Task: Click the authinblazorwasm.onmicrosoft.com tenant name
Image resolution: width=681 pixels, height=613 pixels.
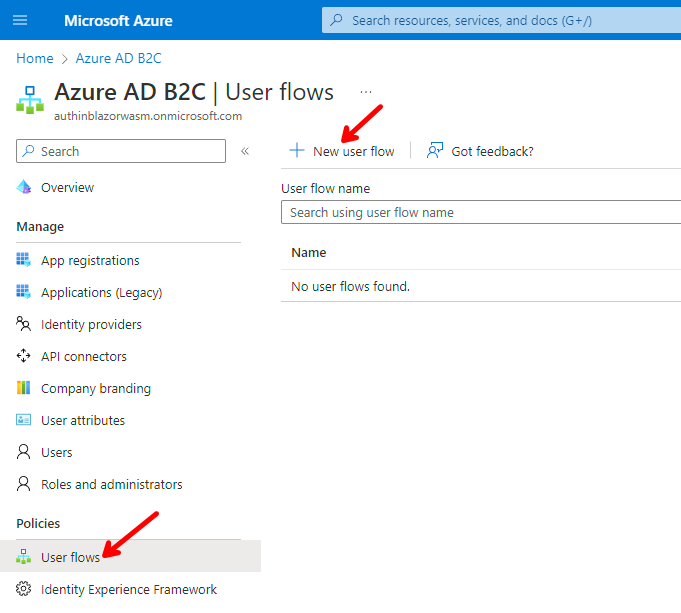Action: point(148,116)
